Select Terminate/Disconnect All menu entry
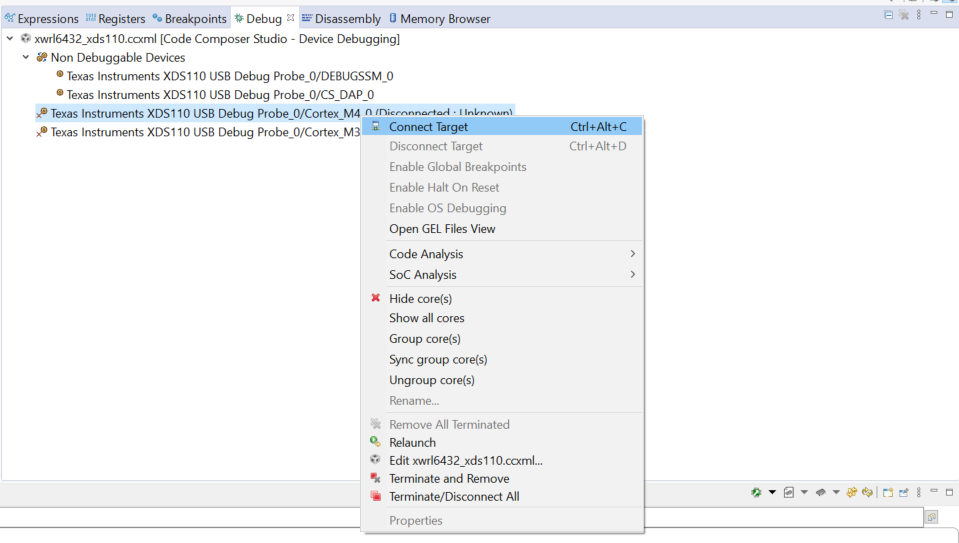This screenshot has height=543, width=959. 454,496
